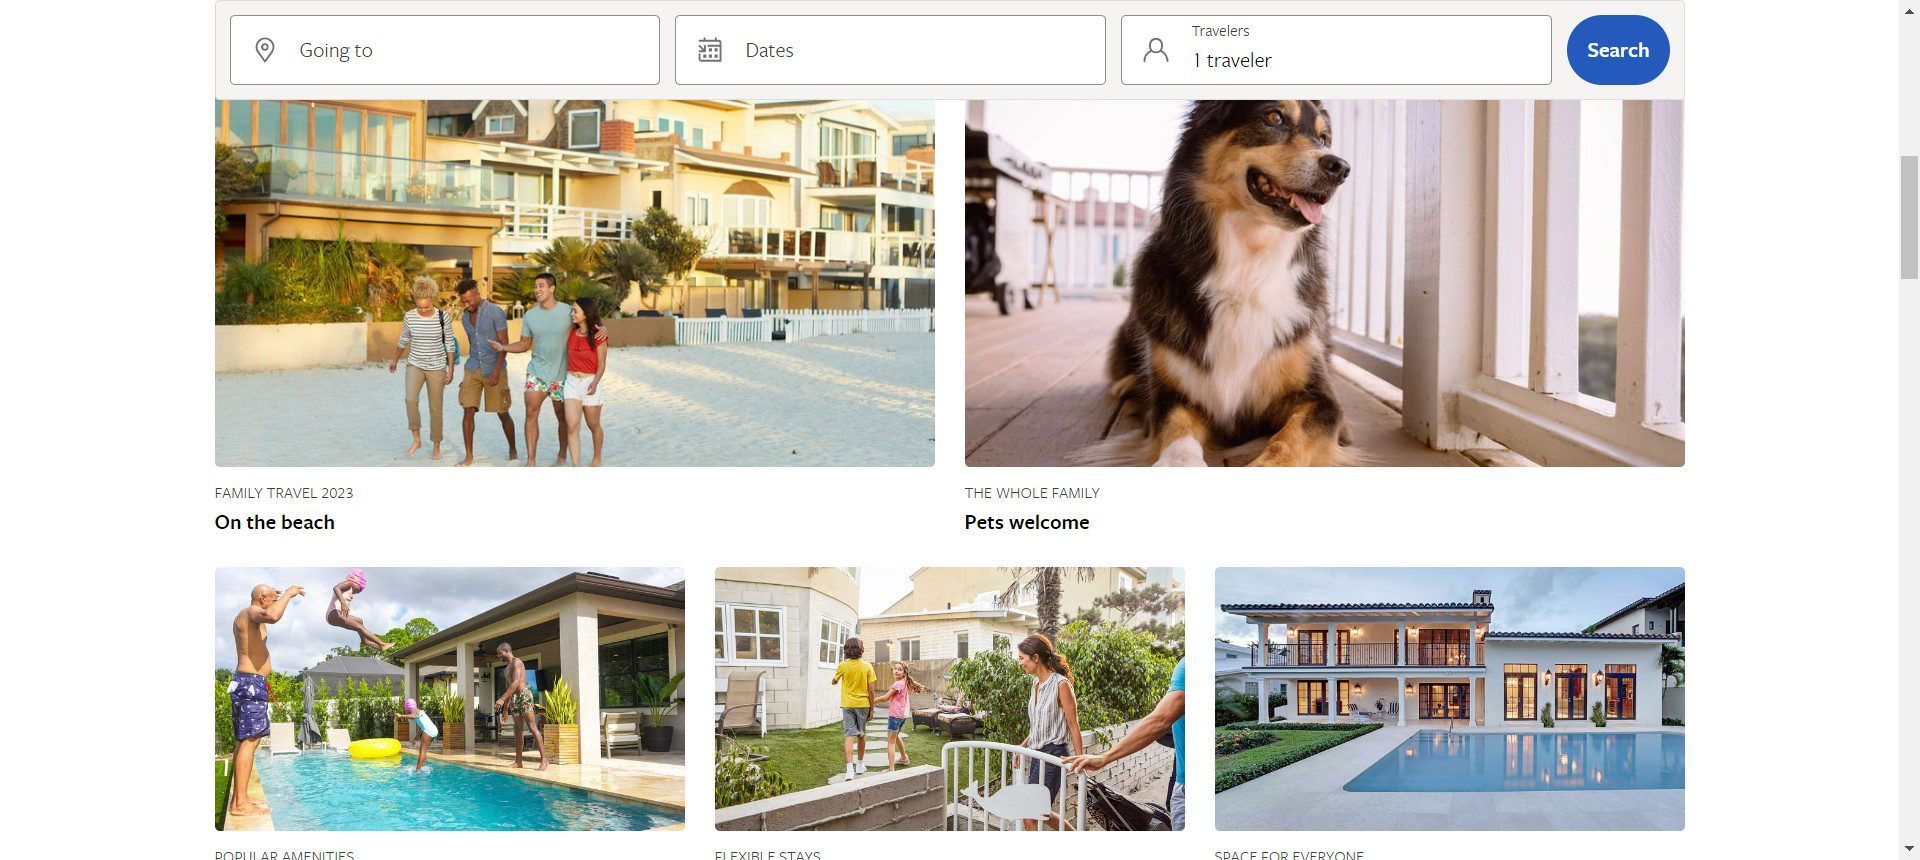This screenshot has width=1920, height=860.
Task: Click the scrollbar down arrow
Action: pos(1909,850)
